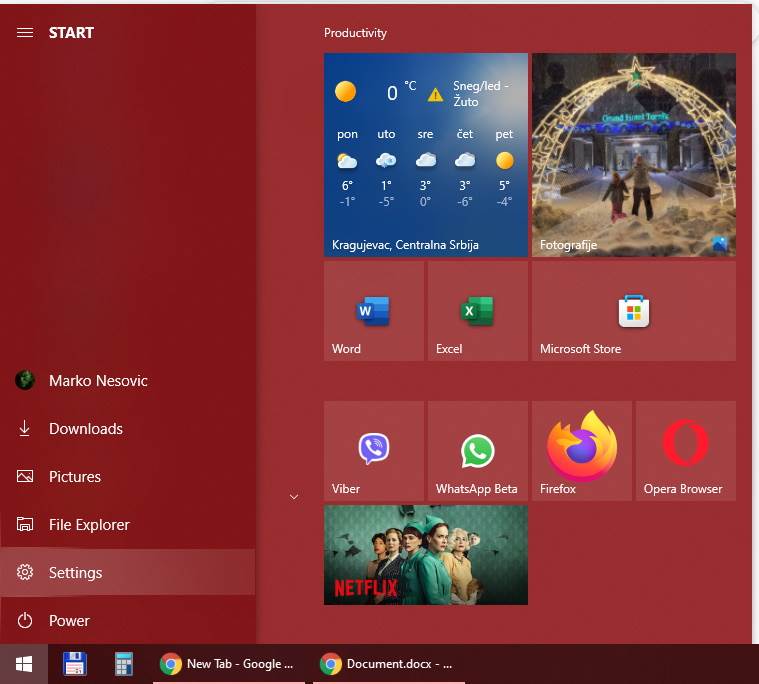This screenshot has width=759, height=684.
Task: Launch Firefox from the tile
Action: tap(582, 451)
